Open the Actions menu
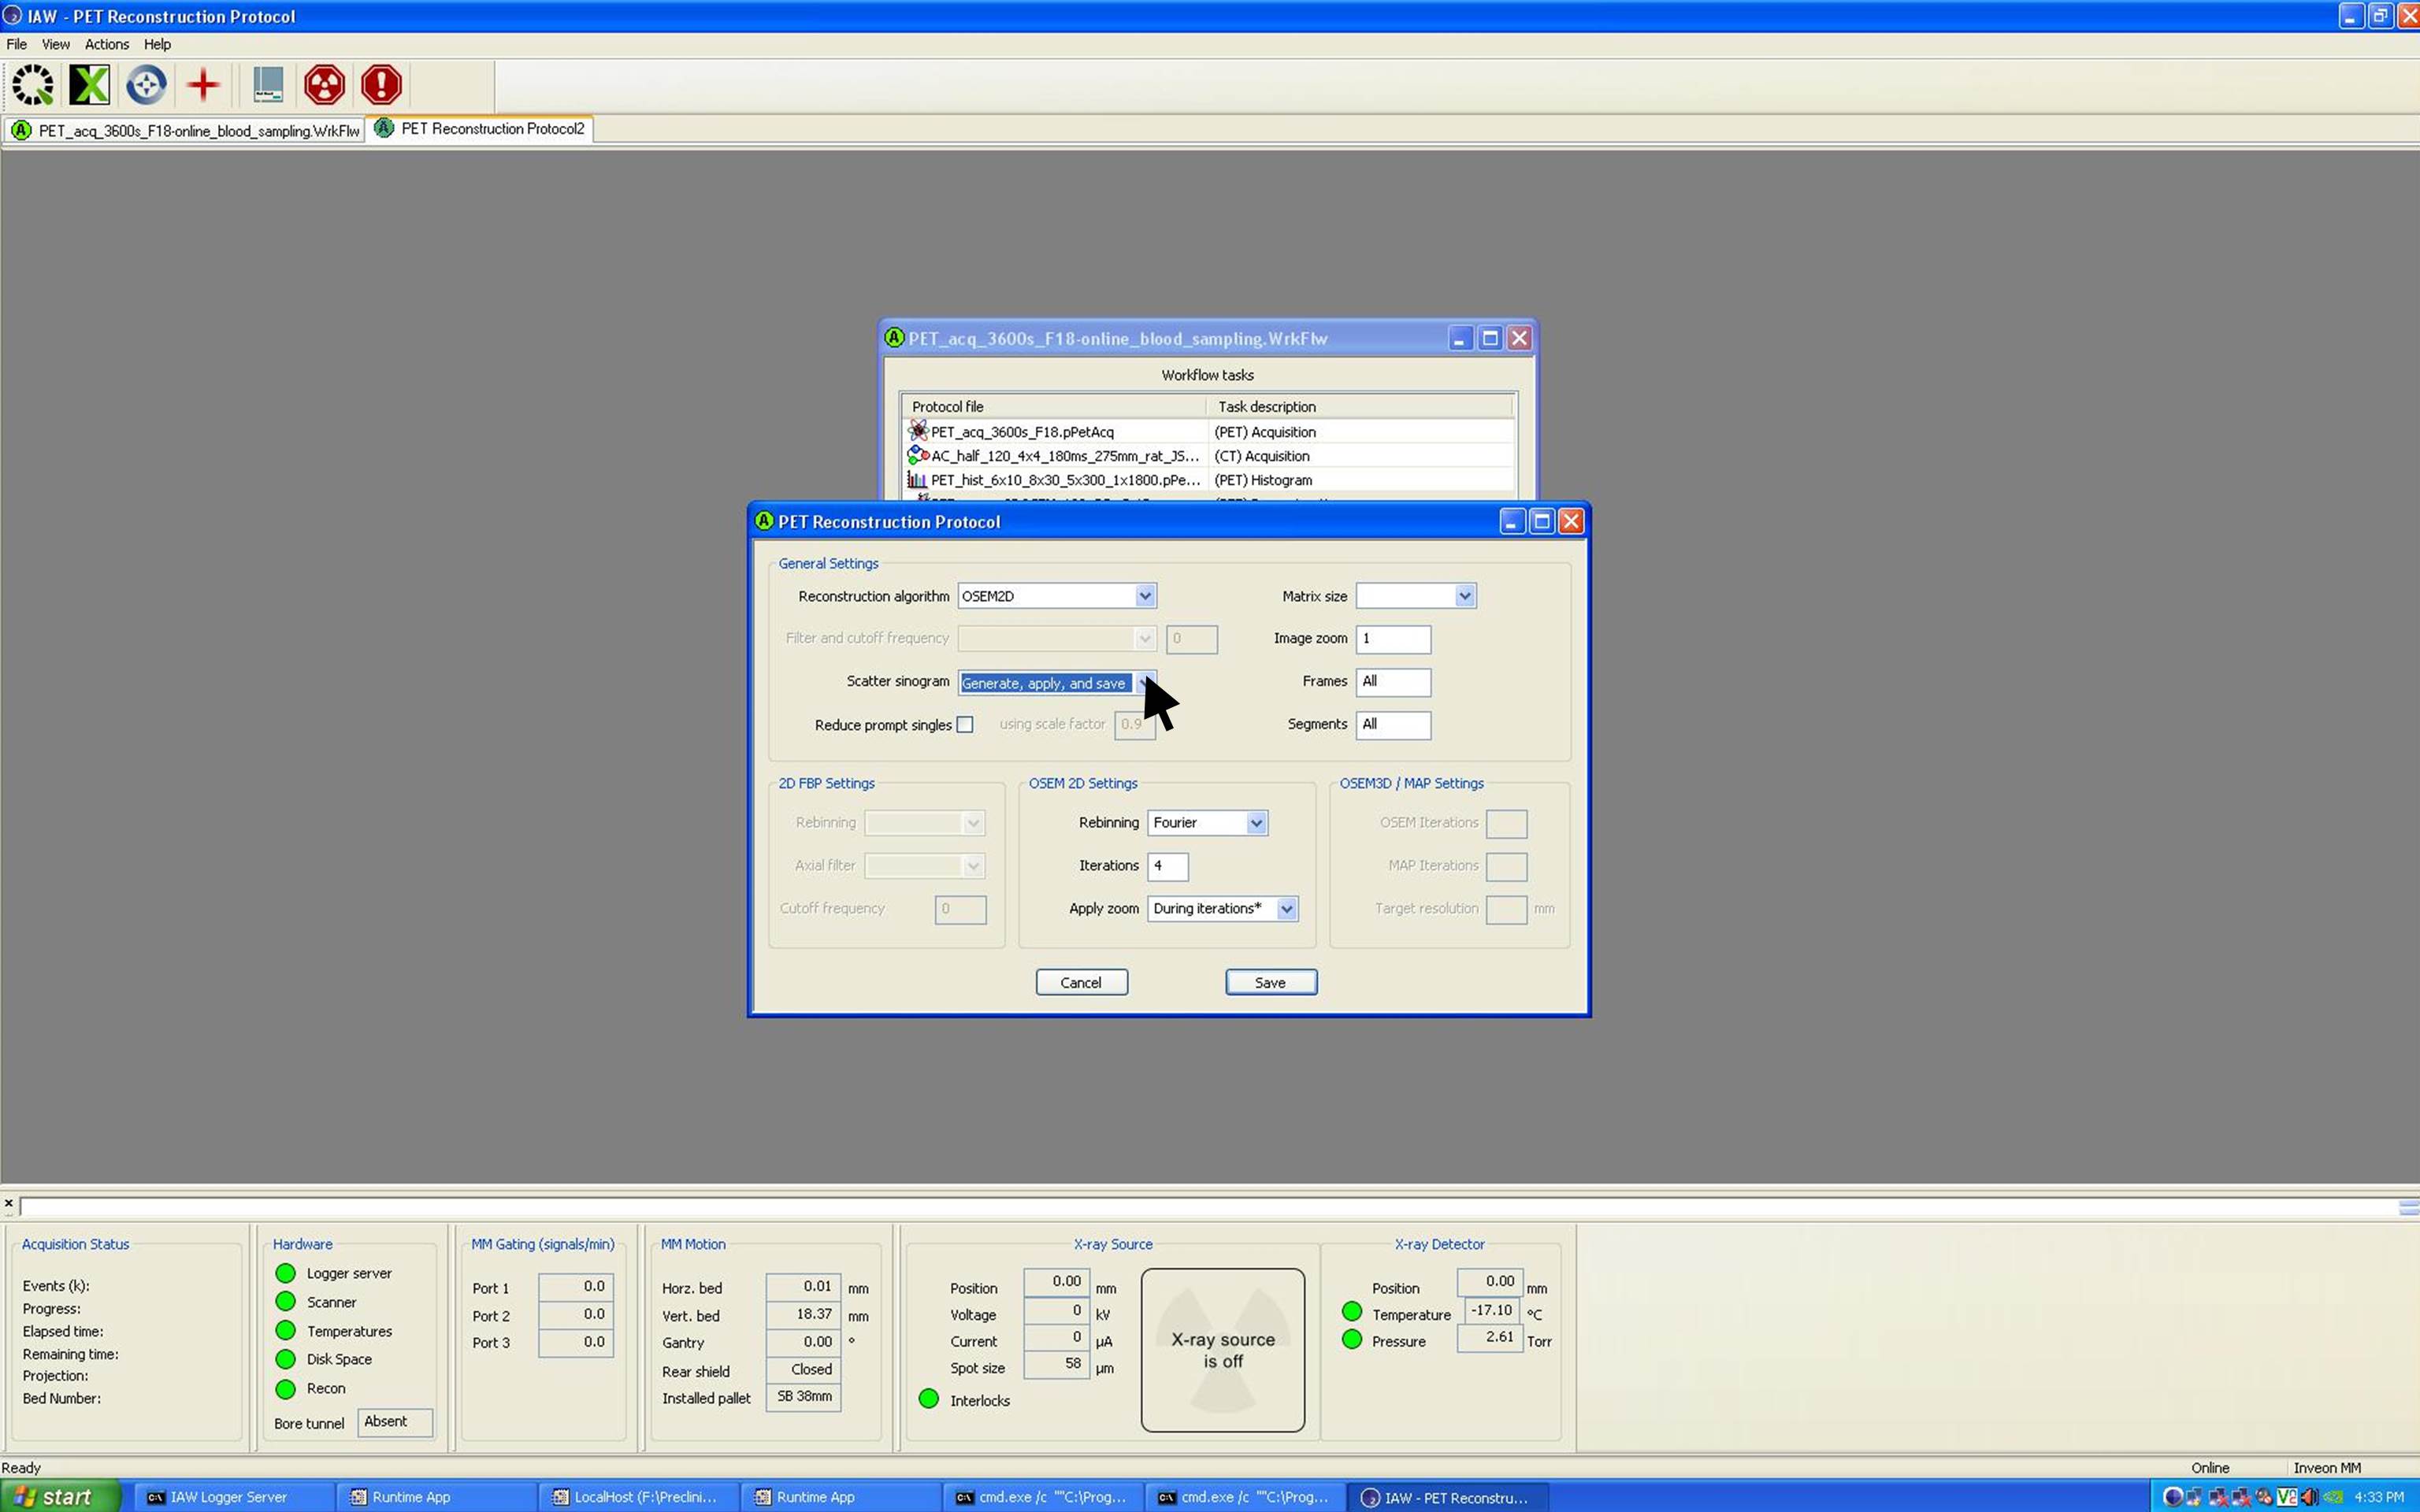2420x1512 pixels. [106, 44]
